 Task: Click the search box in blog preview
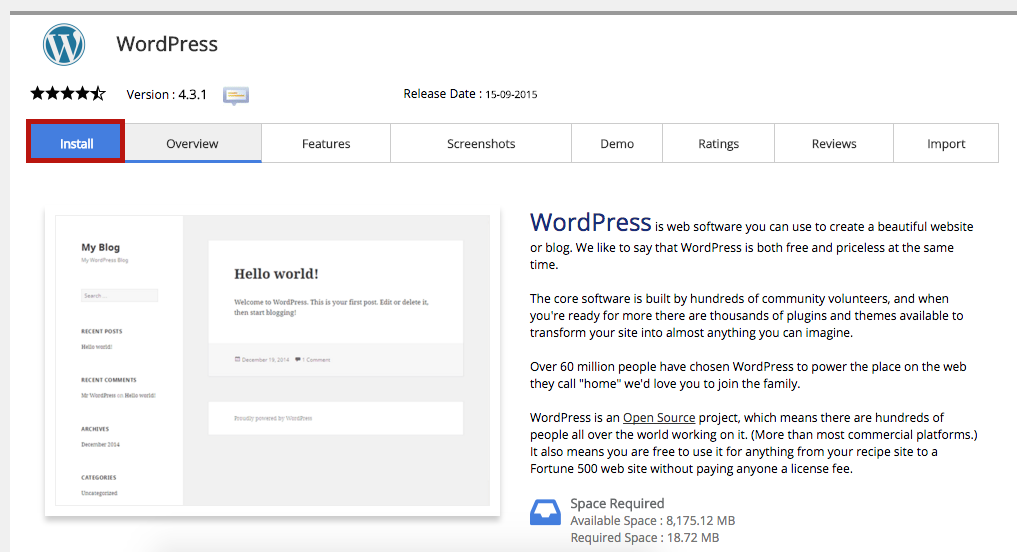119,295
